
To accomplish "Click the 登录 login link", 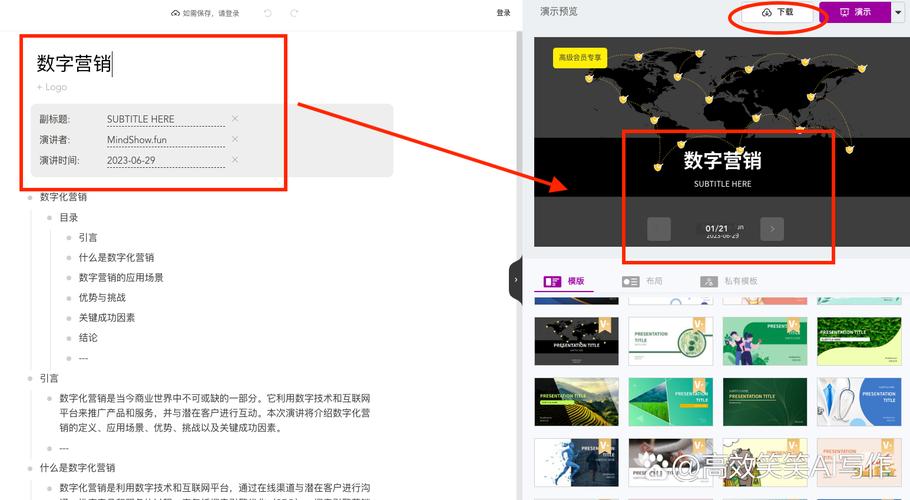I will (503, 13).
